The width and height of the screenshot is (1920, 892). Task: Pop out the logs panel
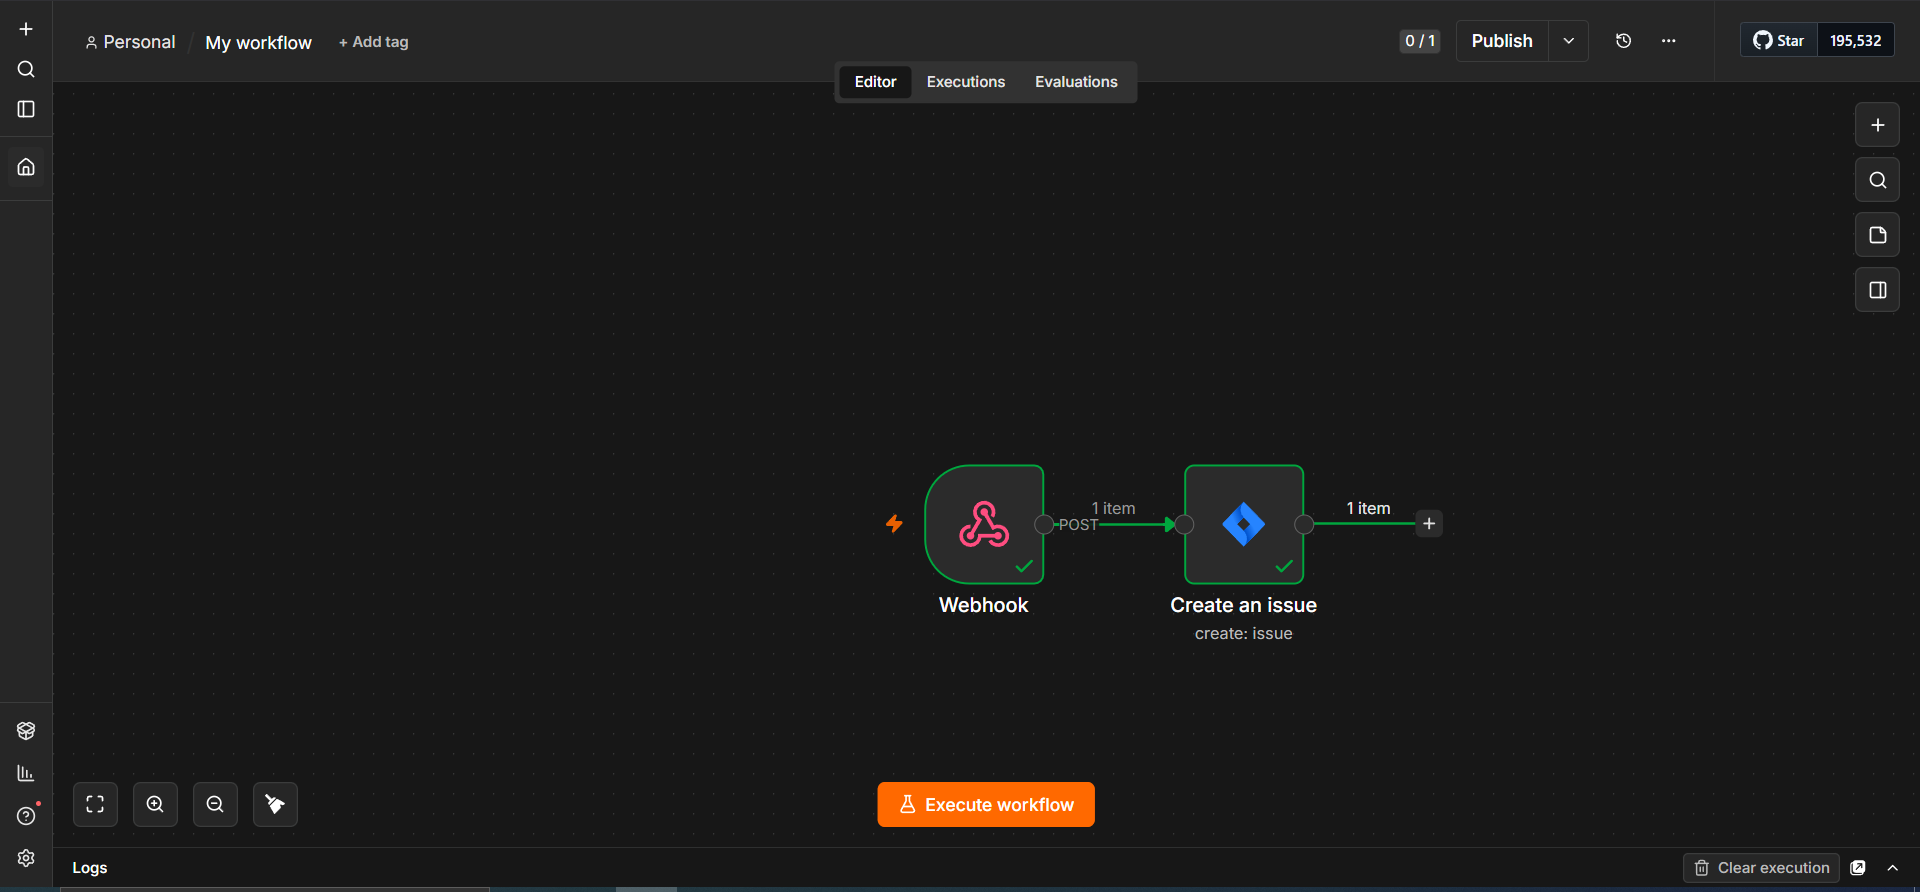pos(1858,868)
